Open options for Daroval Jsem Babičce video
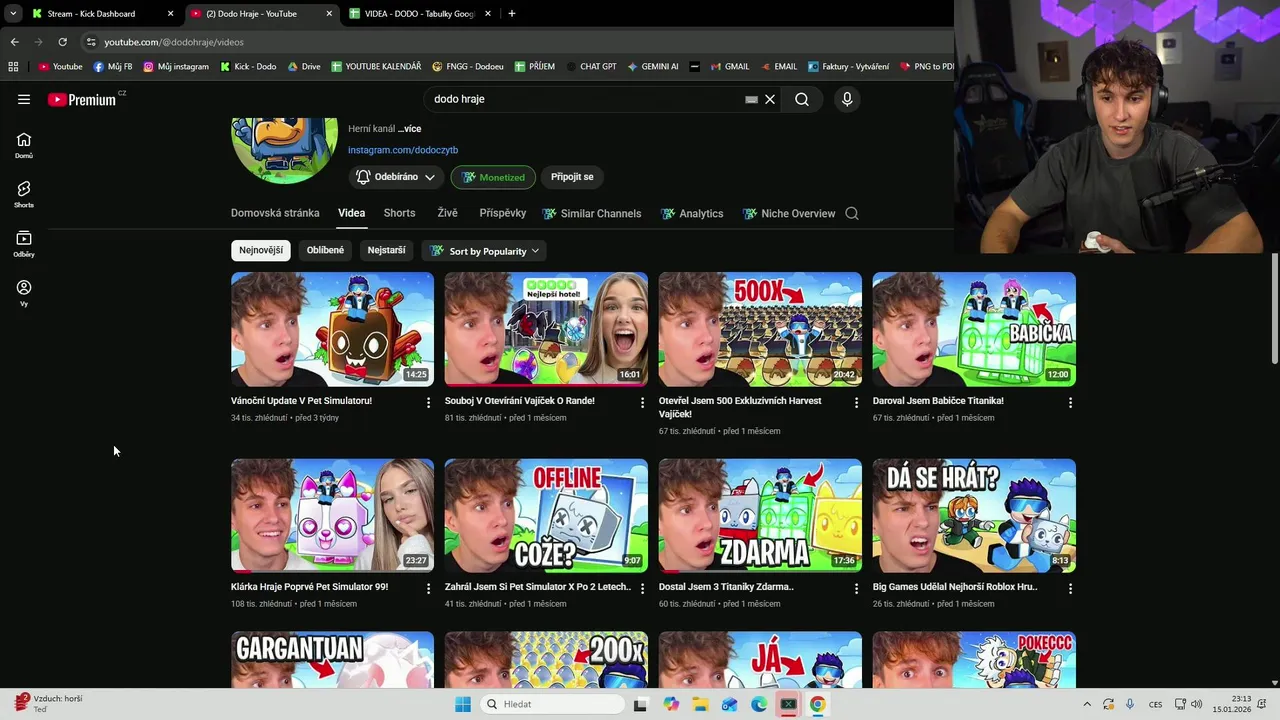 (1070, 402)
